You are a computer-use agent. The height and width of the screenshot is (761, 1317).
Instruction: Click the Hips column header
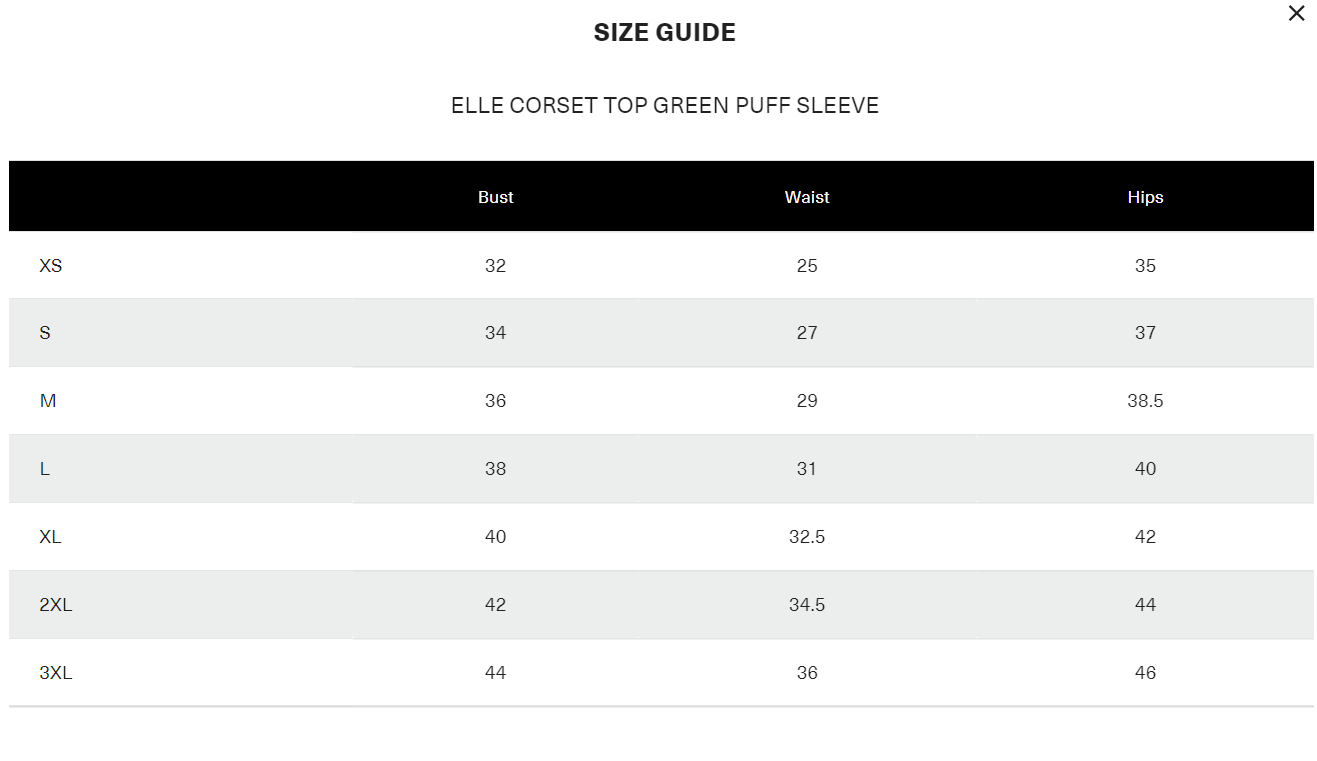(x=1145, y=197)
